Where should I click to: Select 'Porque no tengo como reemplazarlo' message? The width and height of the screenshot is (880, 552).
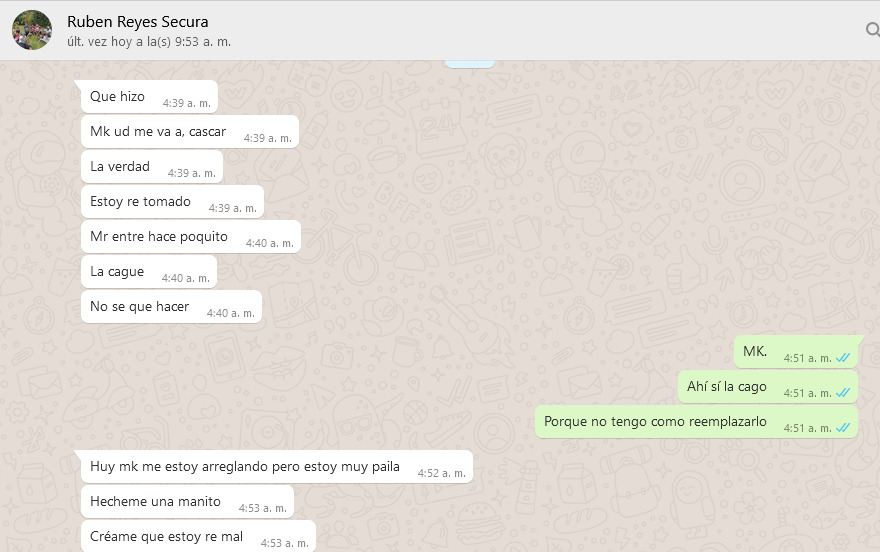(696, 422)
